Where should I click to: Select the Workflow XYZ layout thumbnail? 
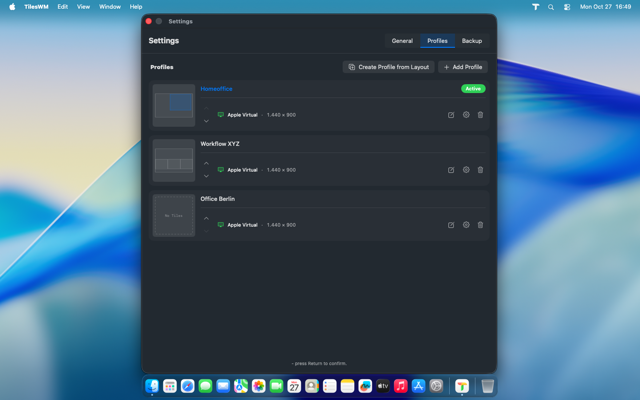(x=174, y=160)
